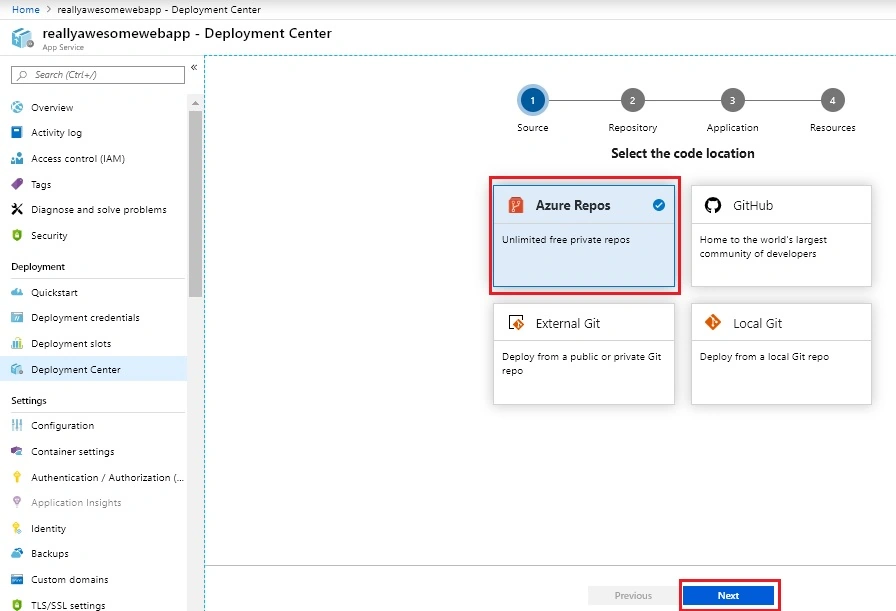
Task: Click step 4 Resources circle
Action: click(x=833, y=100)
